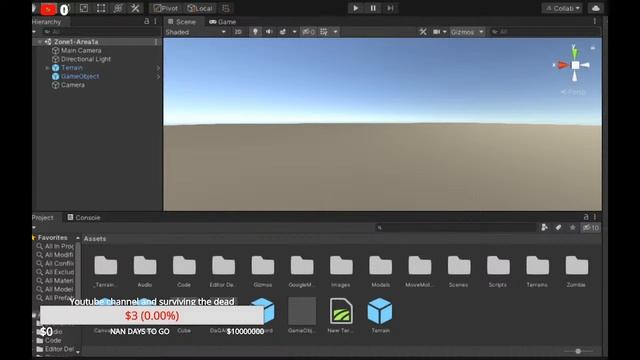Select Terrain object in Hierarchy
Image resolution: width=640 pixels, height=360 pixels.
tap(72, 68)
